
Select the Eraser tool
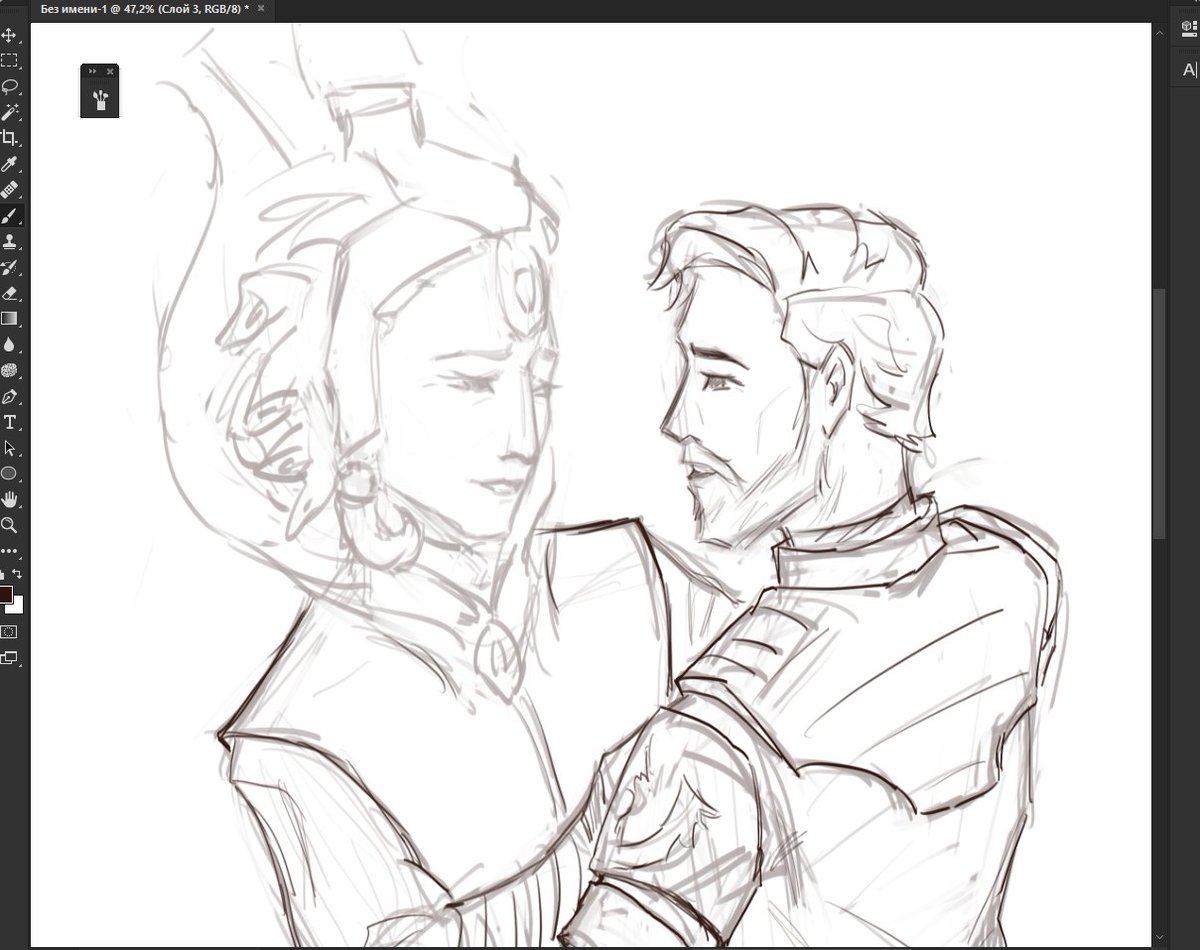point(9,293)
